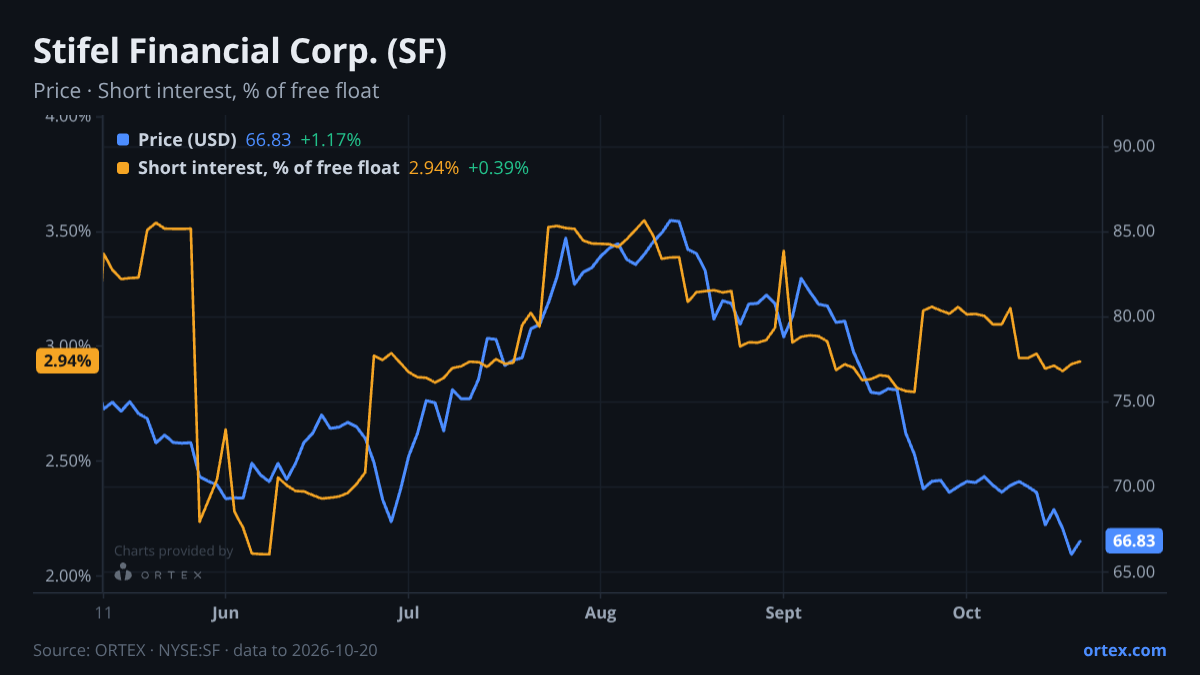
Task: Click the Jul label on the date axis
Action: [407, 613]
